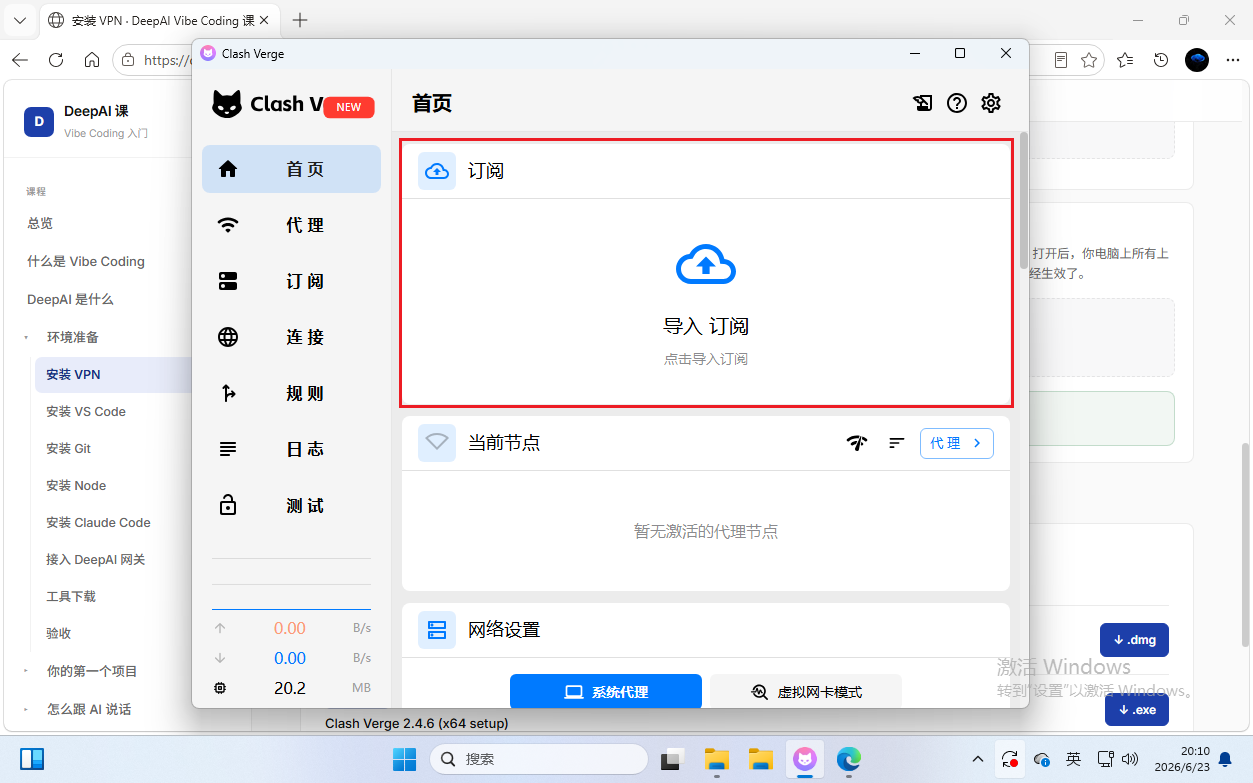The height and width of the screenshot is (783, 1253).
Task: Open the 规则 rules page
Action: pos(291,393)
